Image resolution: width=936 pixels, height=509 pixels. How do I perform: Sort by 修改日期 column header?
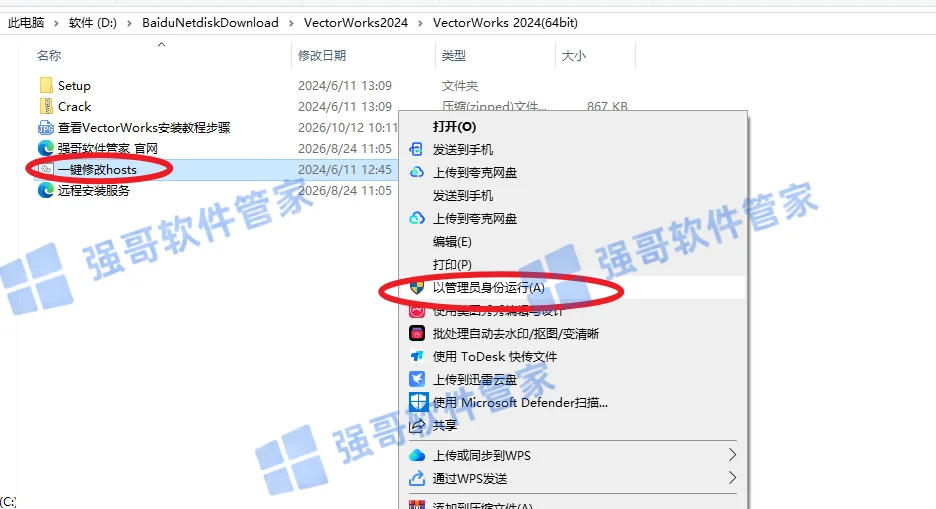click(x=322, y=55)
